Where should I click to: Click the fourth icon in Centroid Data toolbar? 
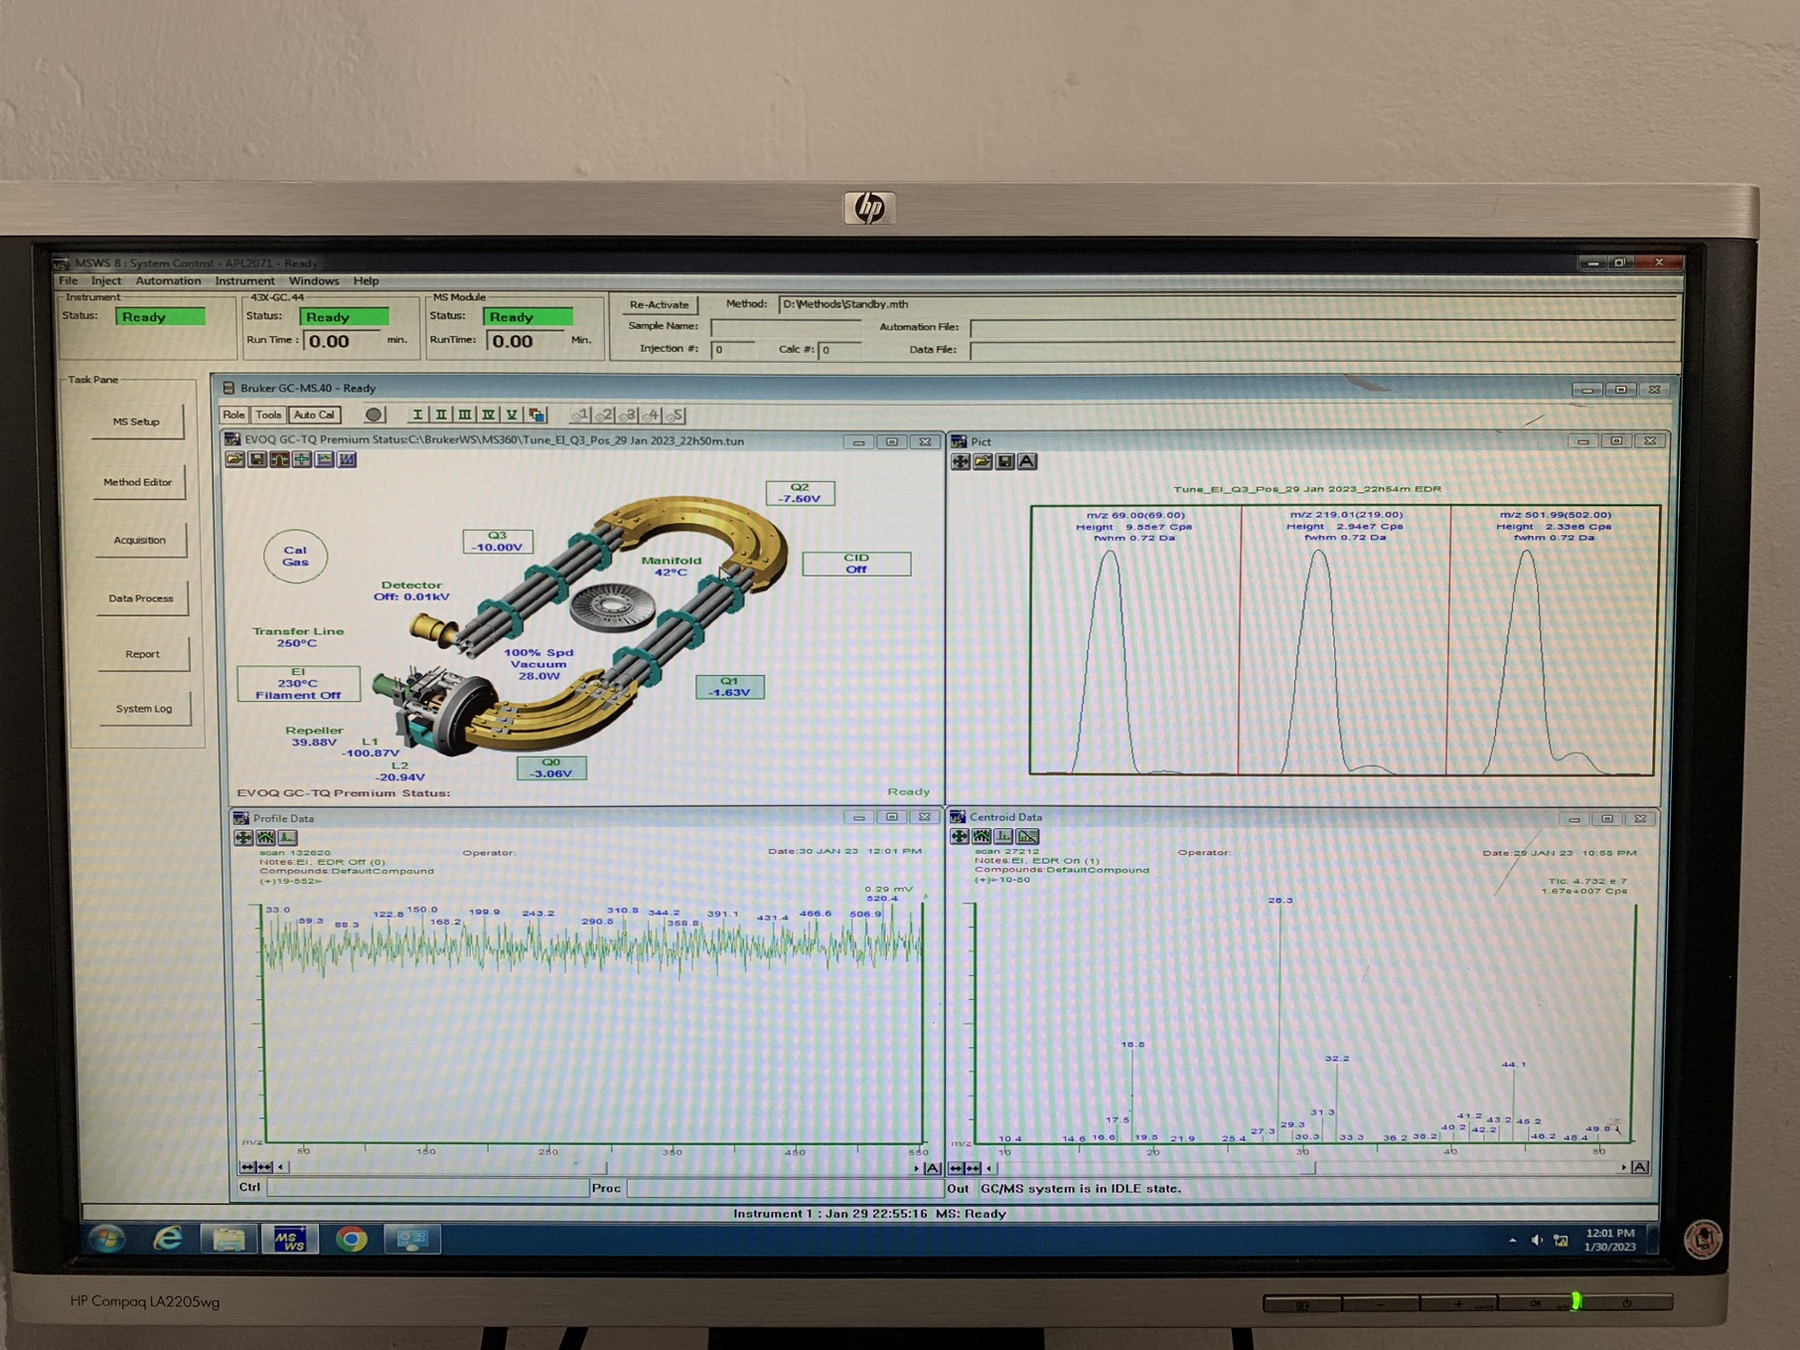tap(1027, 837)
